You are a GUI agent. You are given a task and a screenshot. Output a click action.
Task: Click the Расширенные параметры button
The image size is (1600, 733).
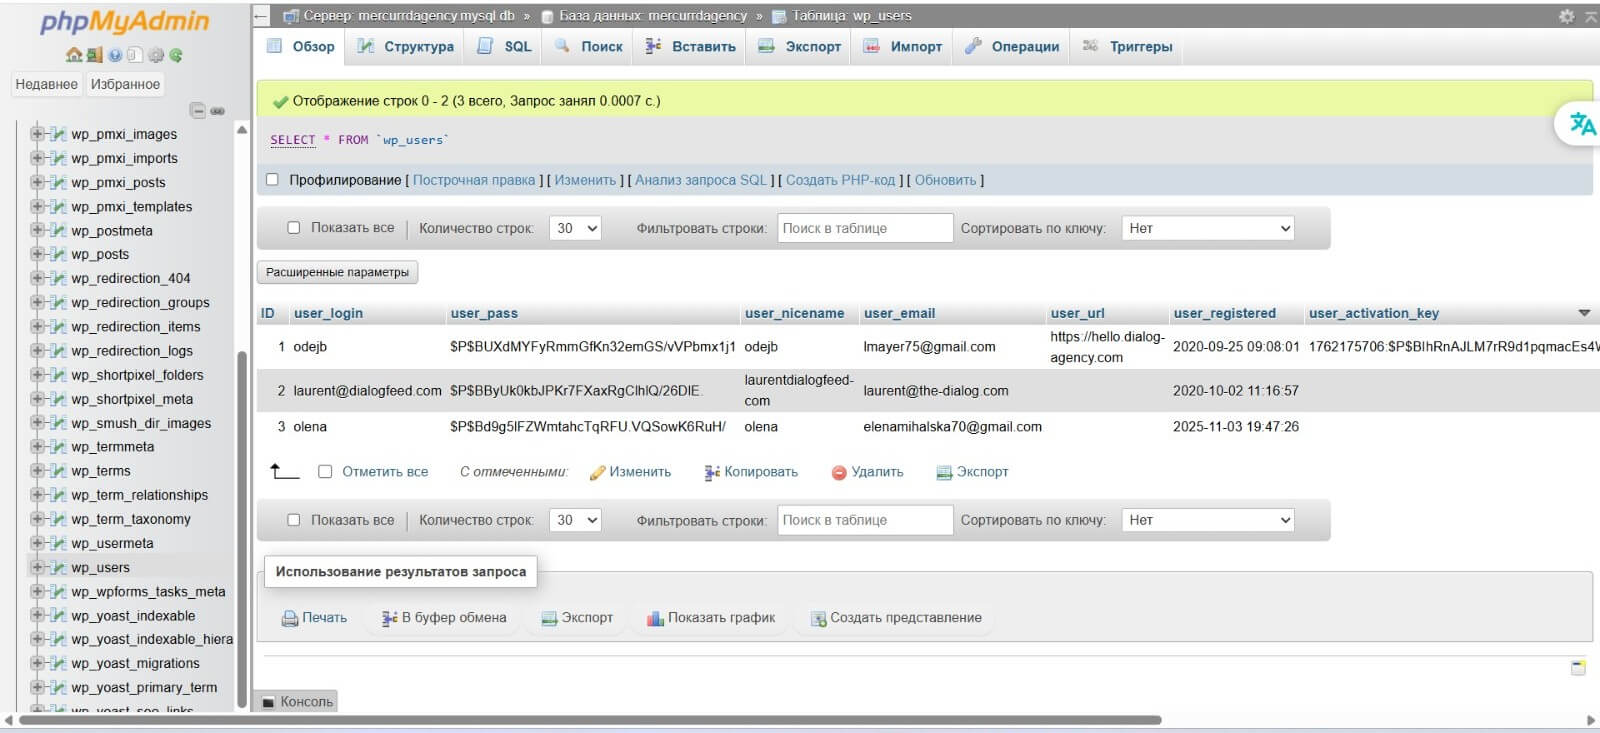point(338,272)
